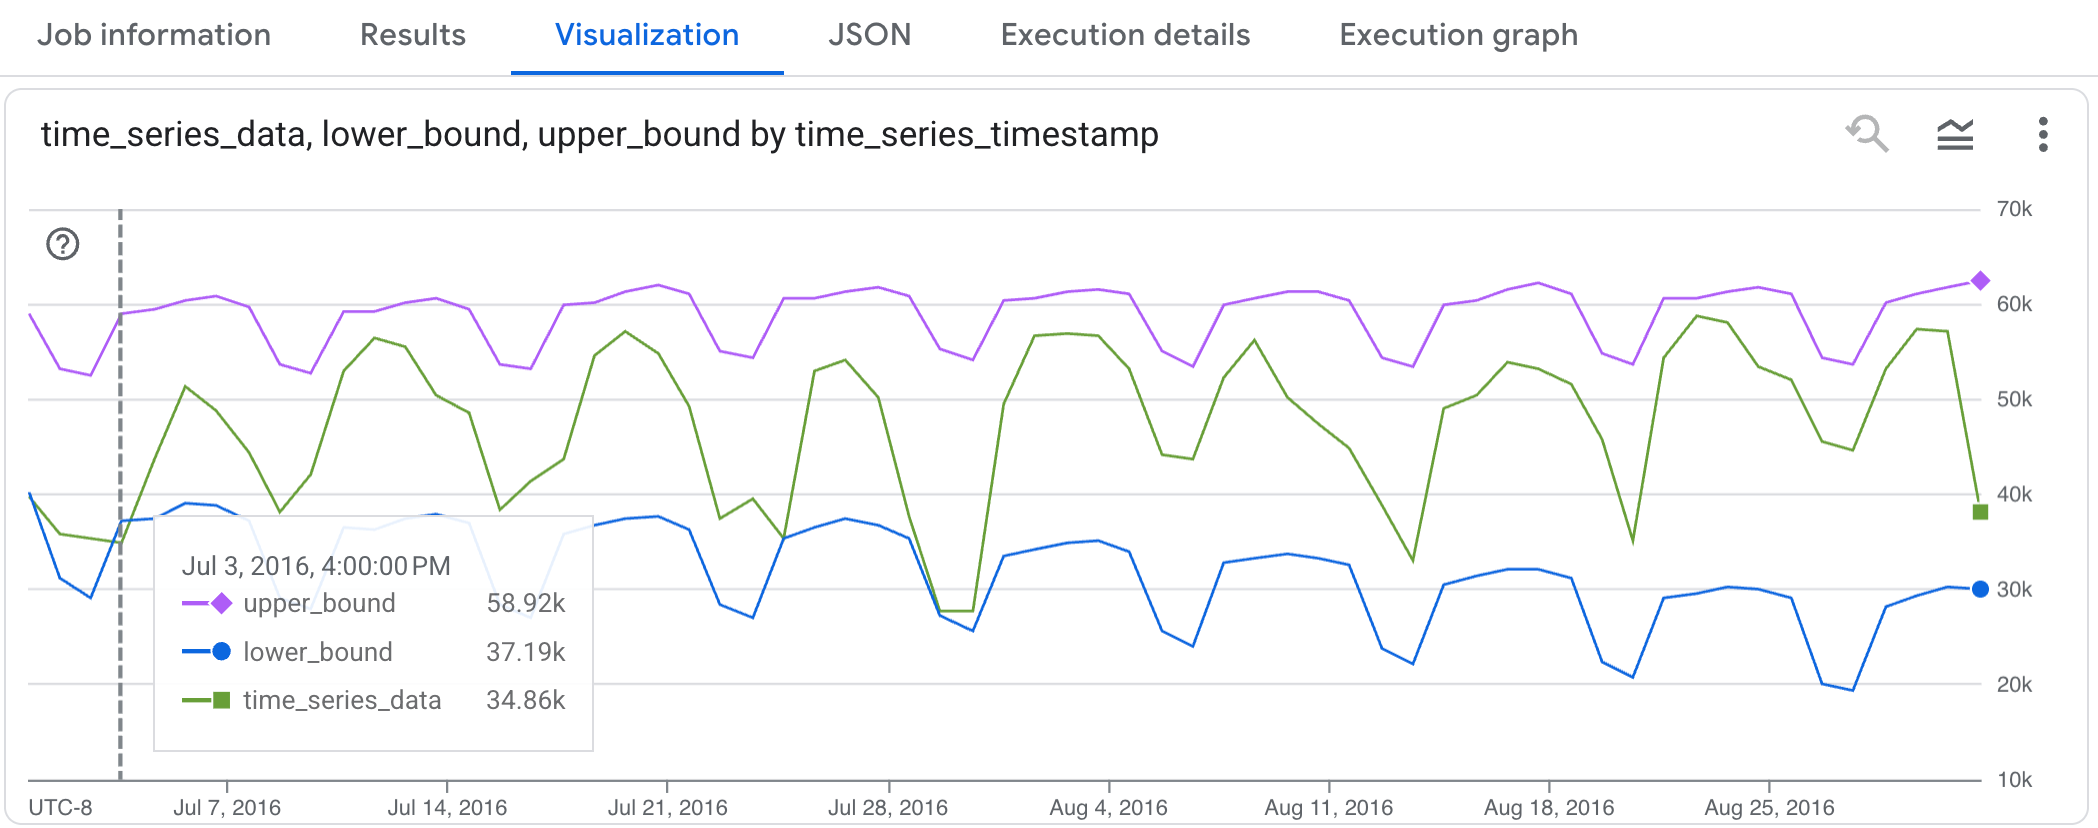Open chart type options via the area chart icon
Viewport: 2098px width, 828px height.
click(x=1956, y=135)
